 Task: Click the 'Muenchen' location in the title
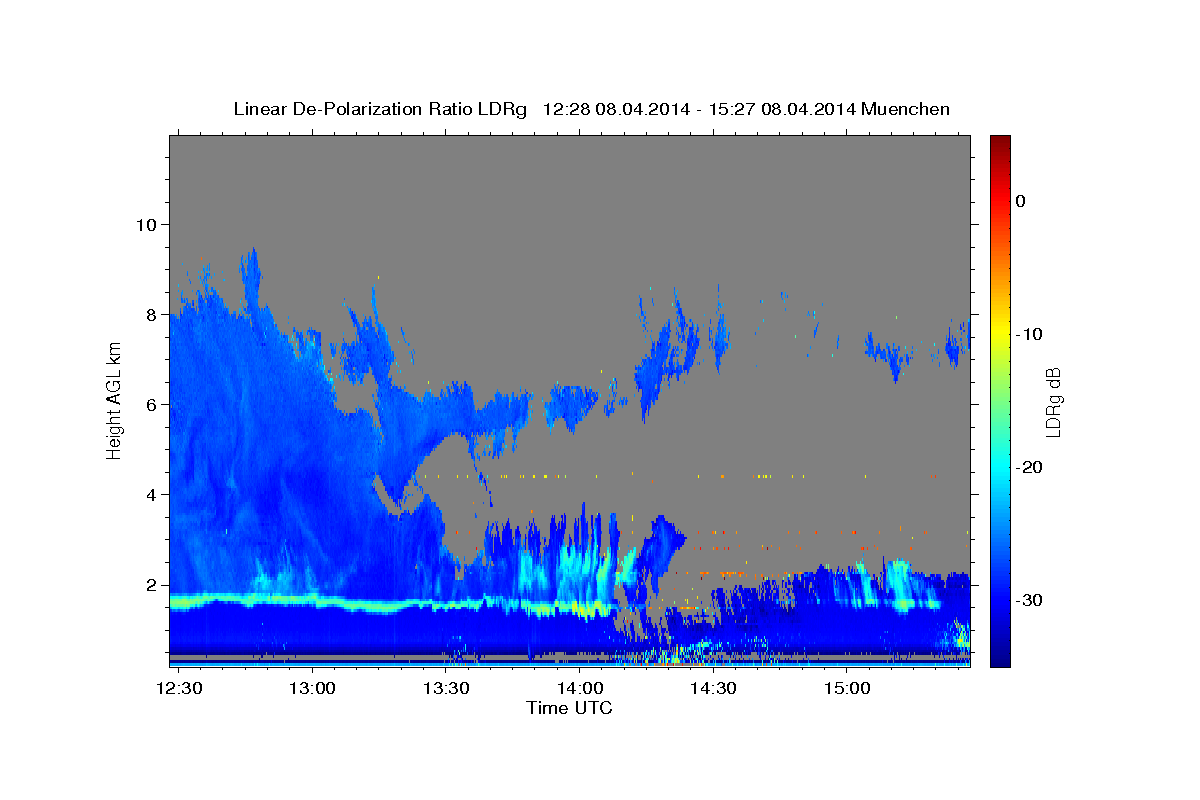(x=906, y=109)
